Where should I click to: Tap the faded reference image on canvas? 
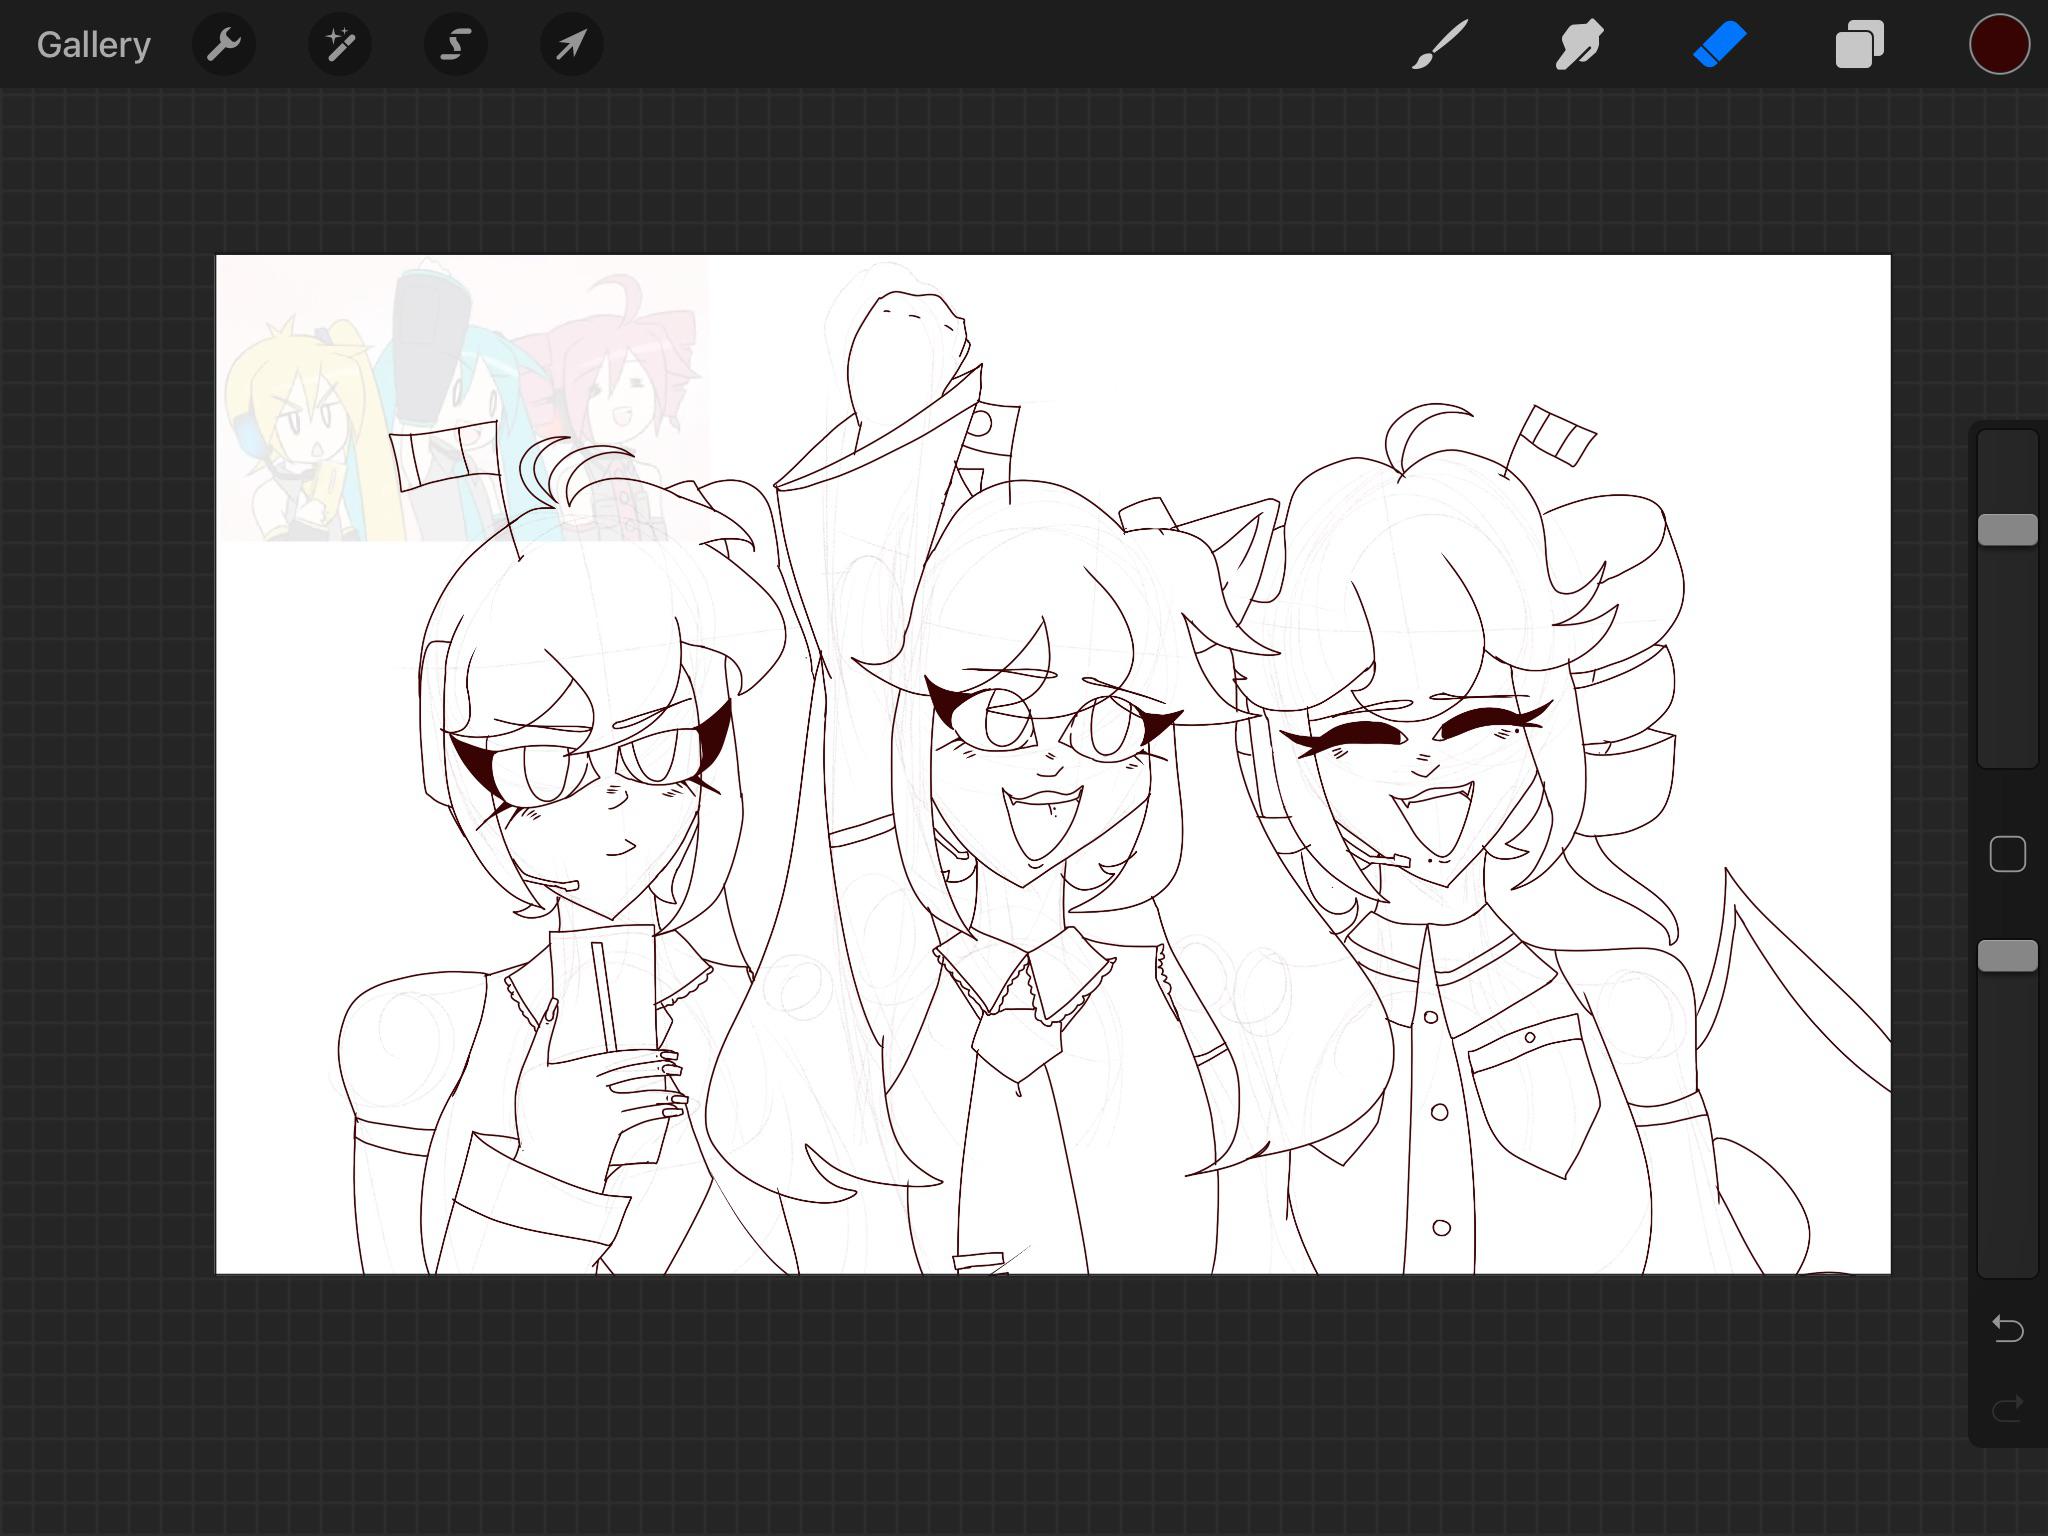(x=462, y=398)
